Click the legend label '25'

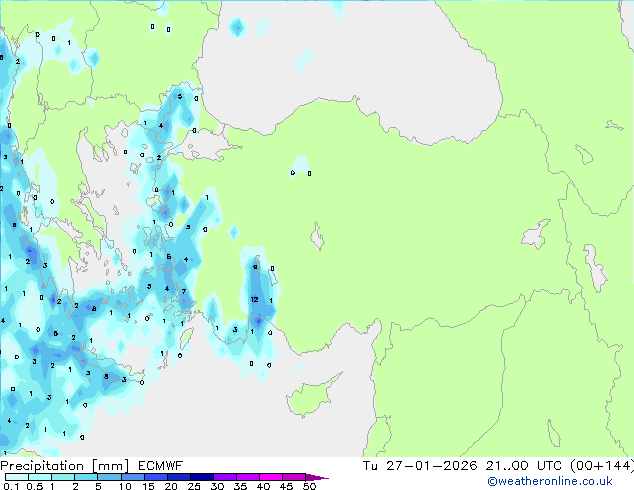pyautogui.click(x=194, y=486)
